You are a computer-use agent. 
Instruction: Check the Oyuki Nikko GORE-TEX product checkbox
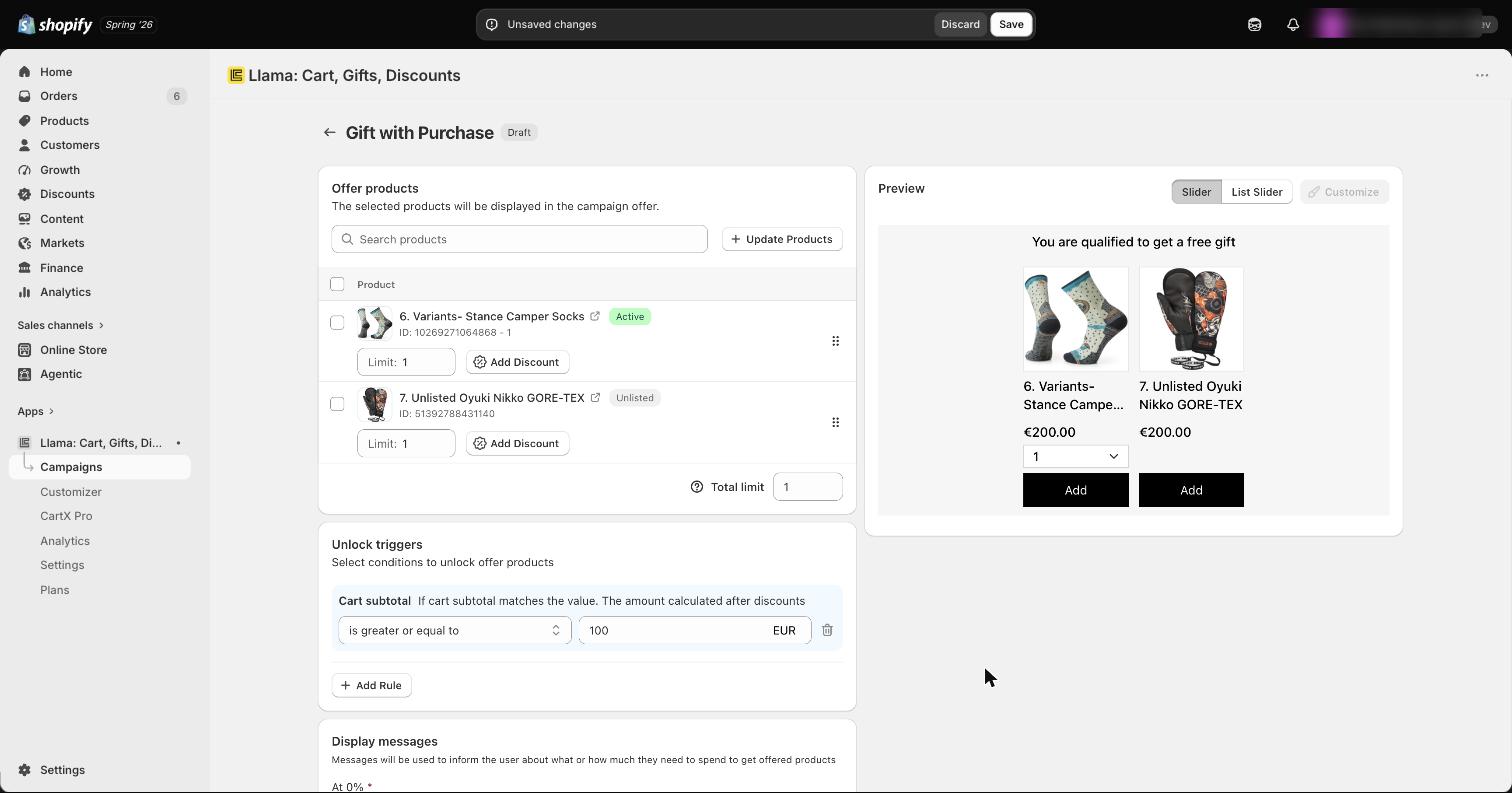337,404
